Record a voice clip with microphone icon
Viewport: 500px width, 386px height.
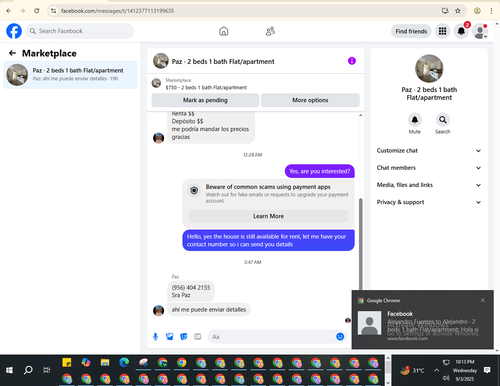(x=155, y=337)
